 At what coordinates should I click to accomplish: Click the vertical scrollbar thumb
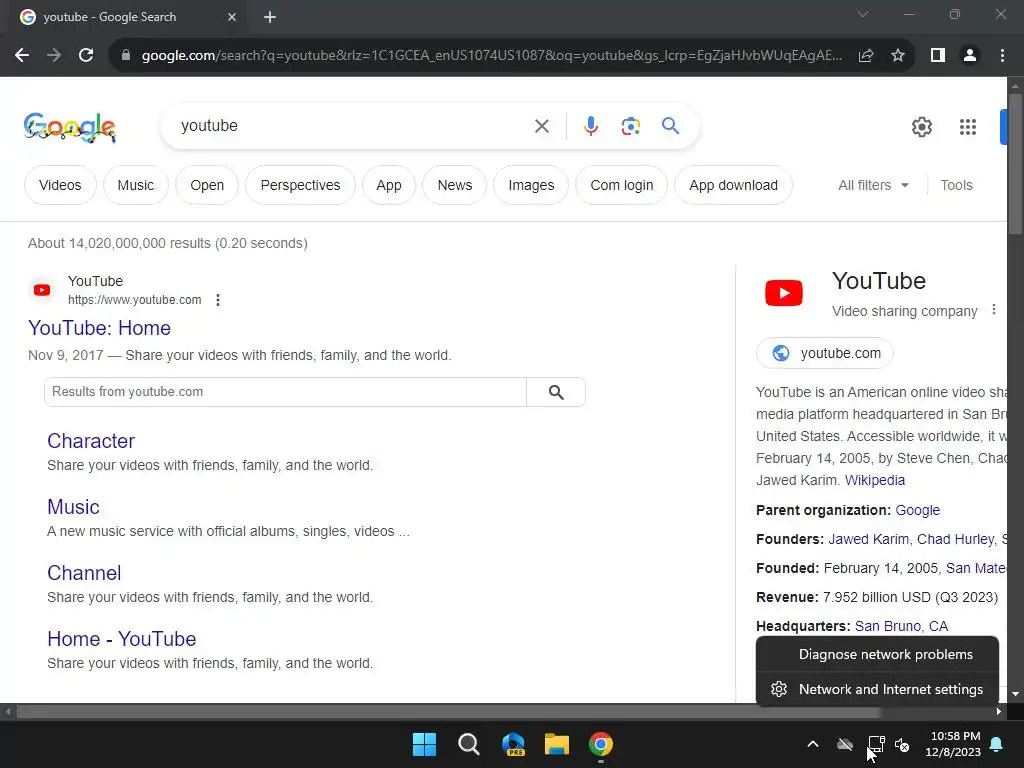pos(1015,163)
